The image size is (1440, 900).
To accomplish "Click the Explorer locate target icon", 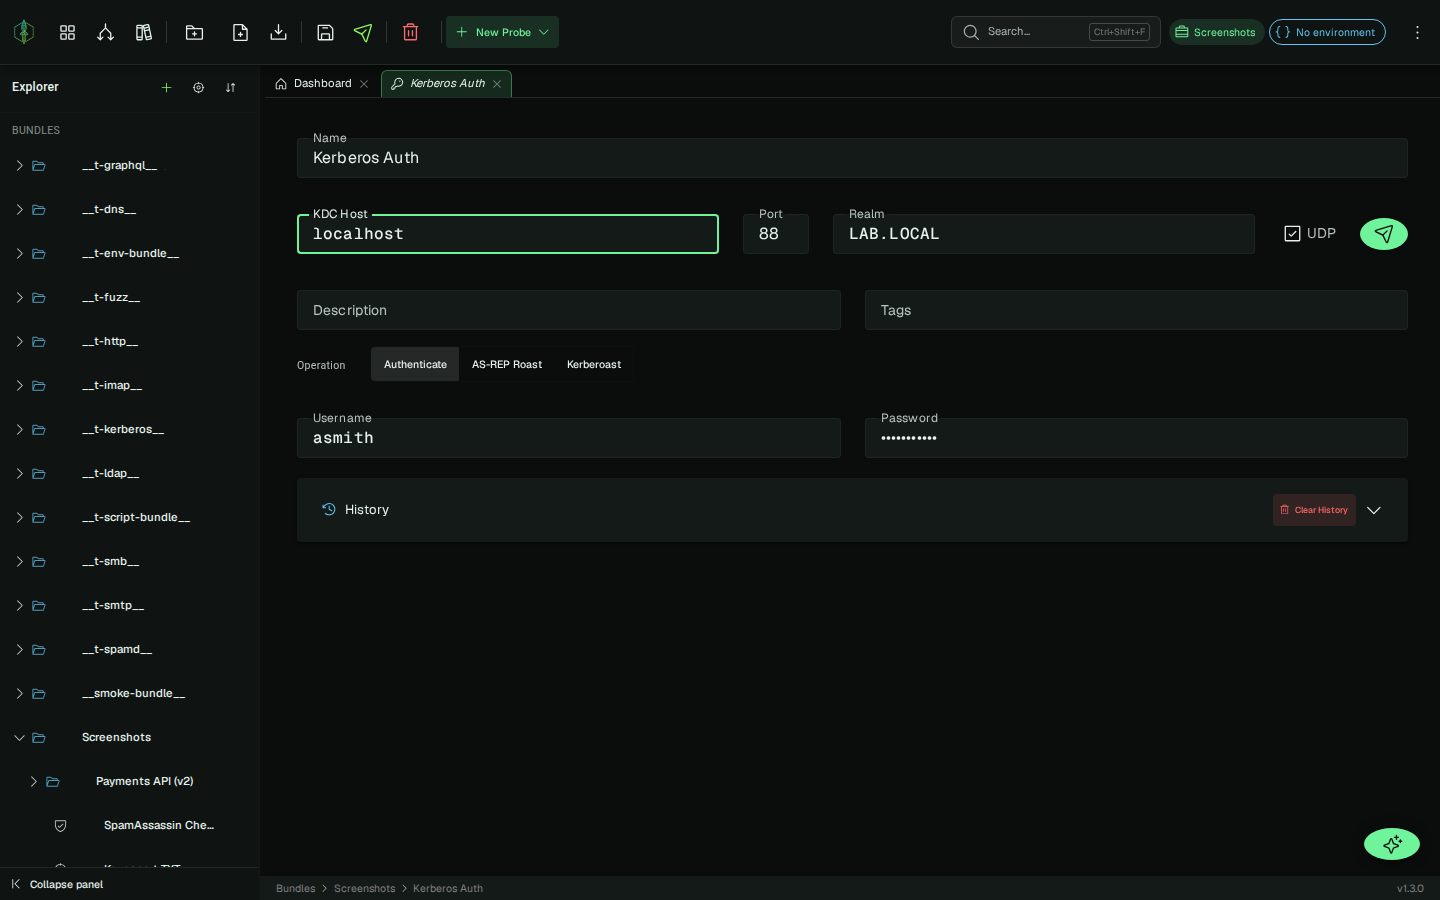I will coord(199,87).
